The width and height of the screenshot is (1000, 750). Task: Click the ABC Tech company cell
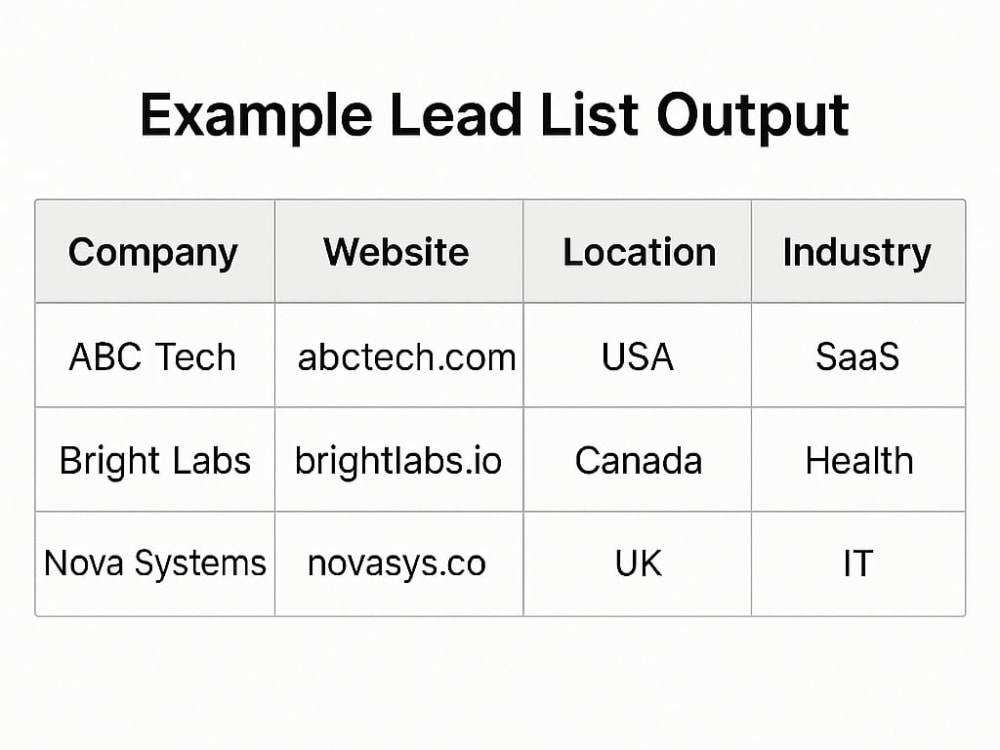point(152,357)
